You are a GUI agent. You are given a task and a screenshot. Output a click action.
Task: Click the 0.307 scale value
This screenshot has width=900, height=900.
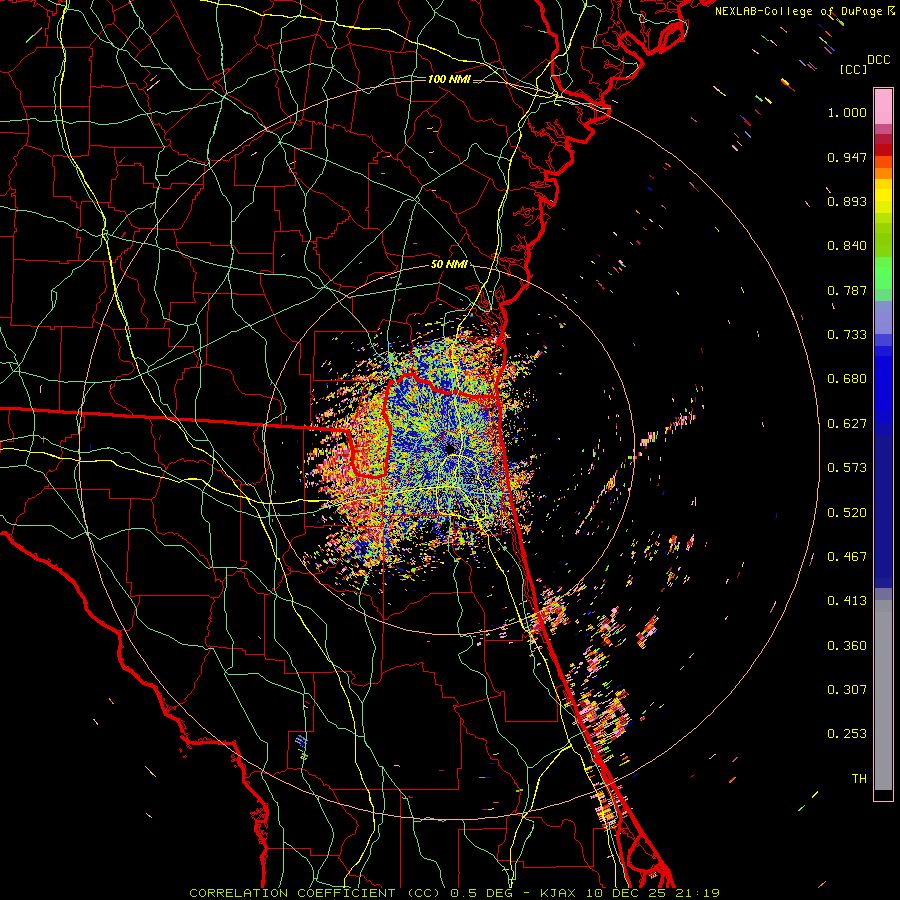[x=847, y=689]
